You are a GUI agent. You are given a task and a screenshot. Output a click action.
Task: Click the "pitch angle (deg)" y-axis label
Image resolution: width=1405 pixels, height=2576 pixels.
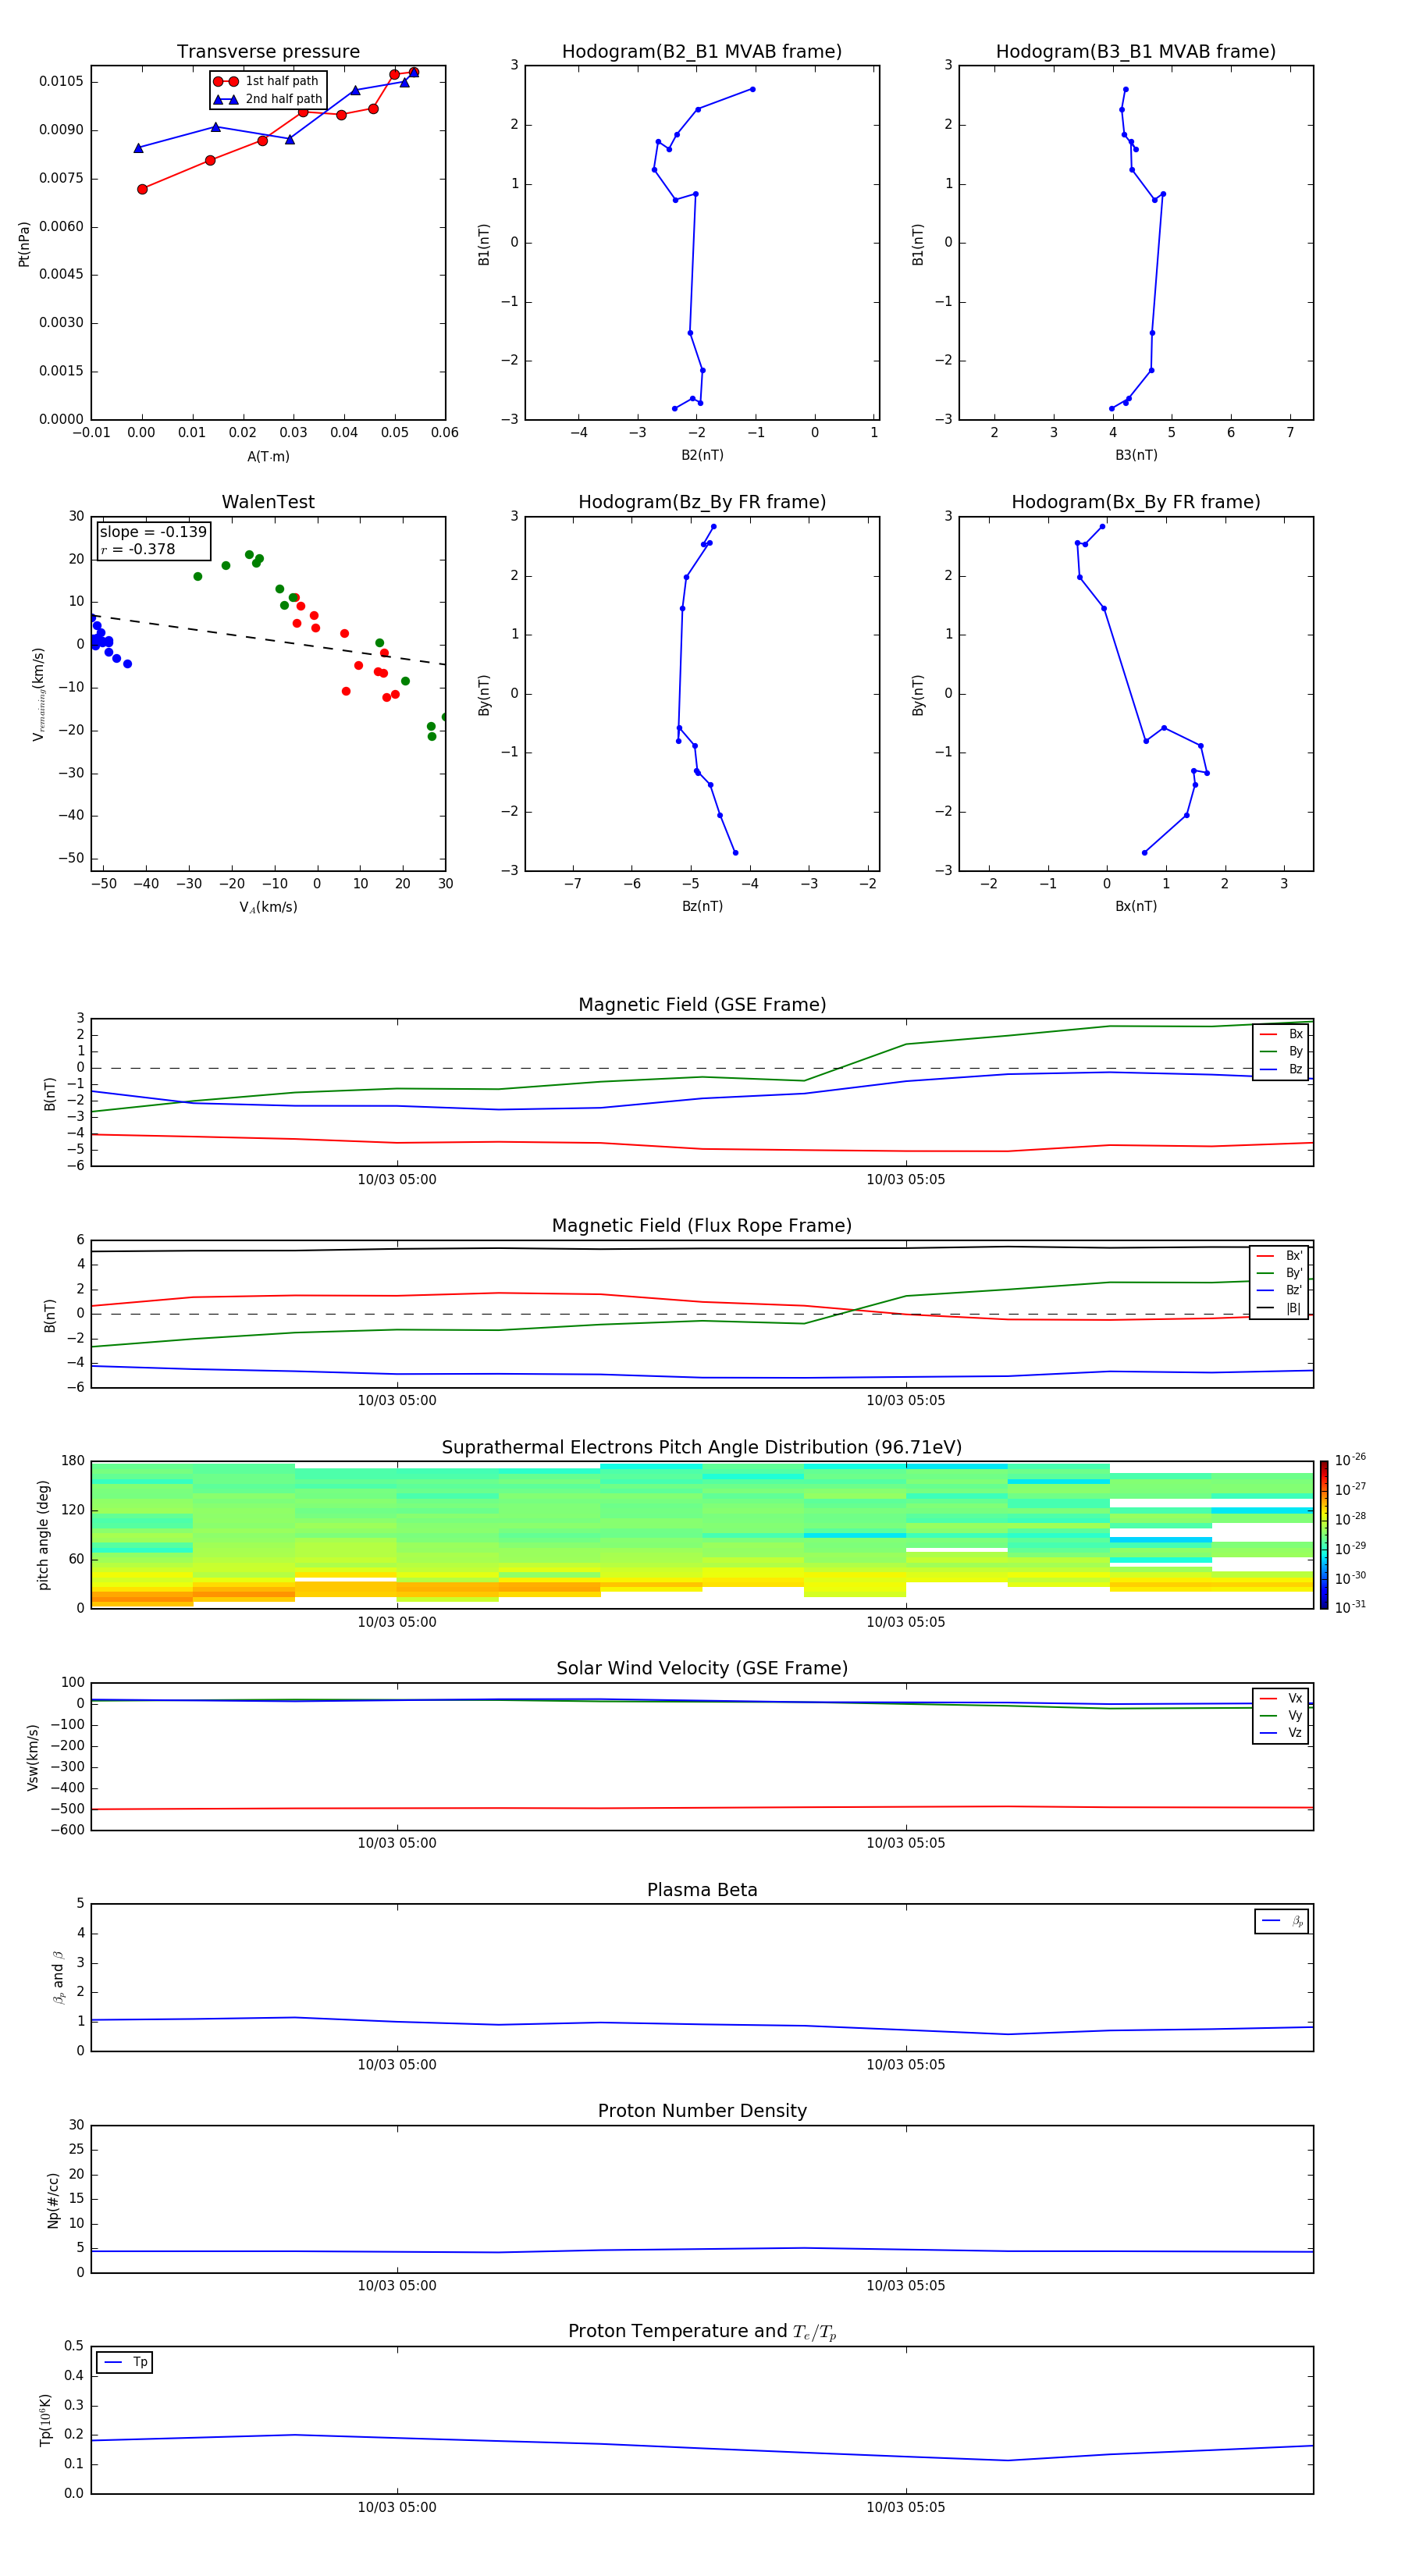point(43,1536)
